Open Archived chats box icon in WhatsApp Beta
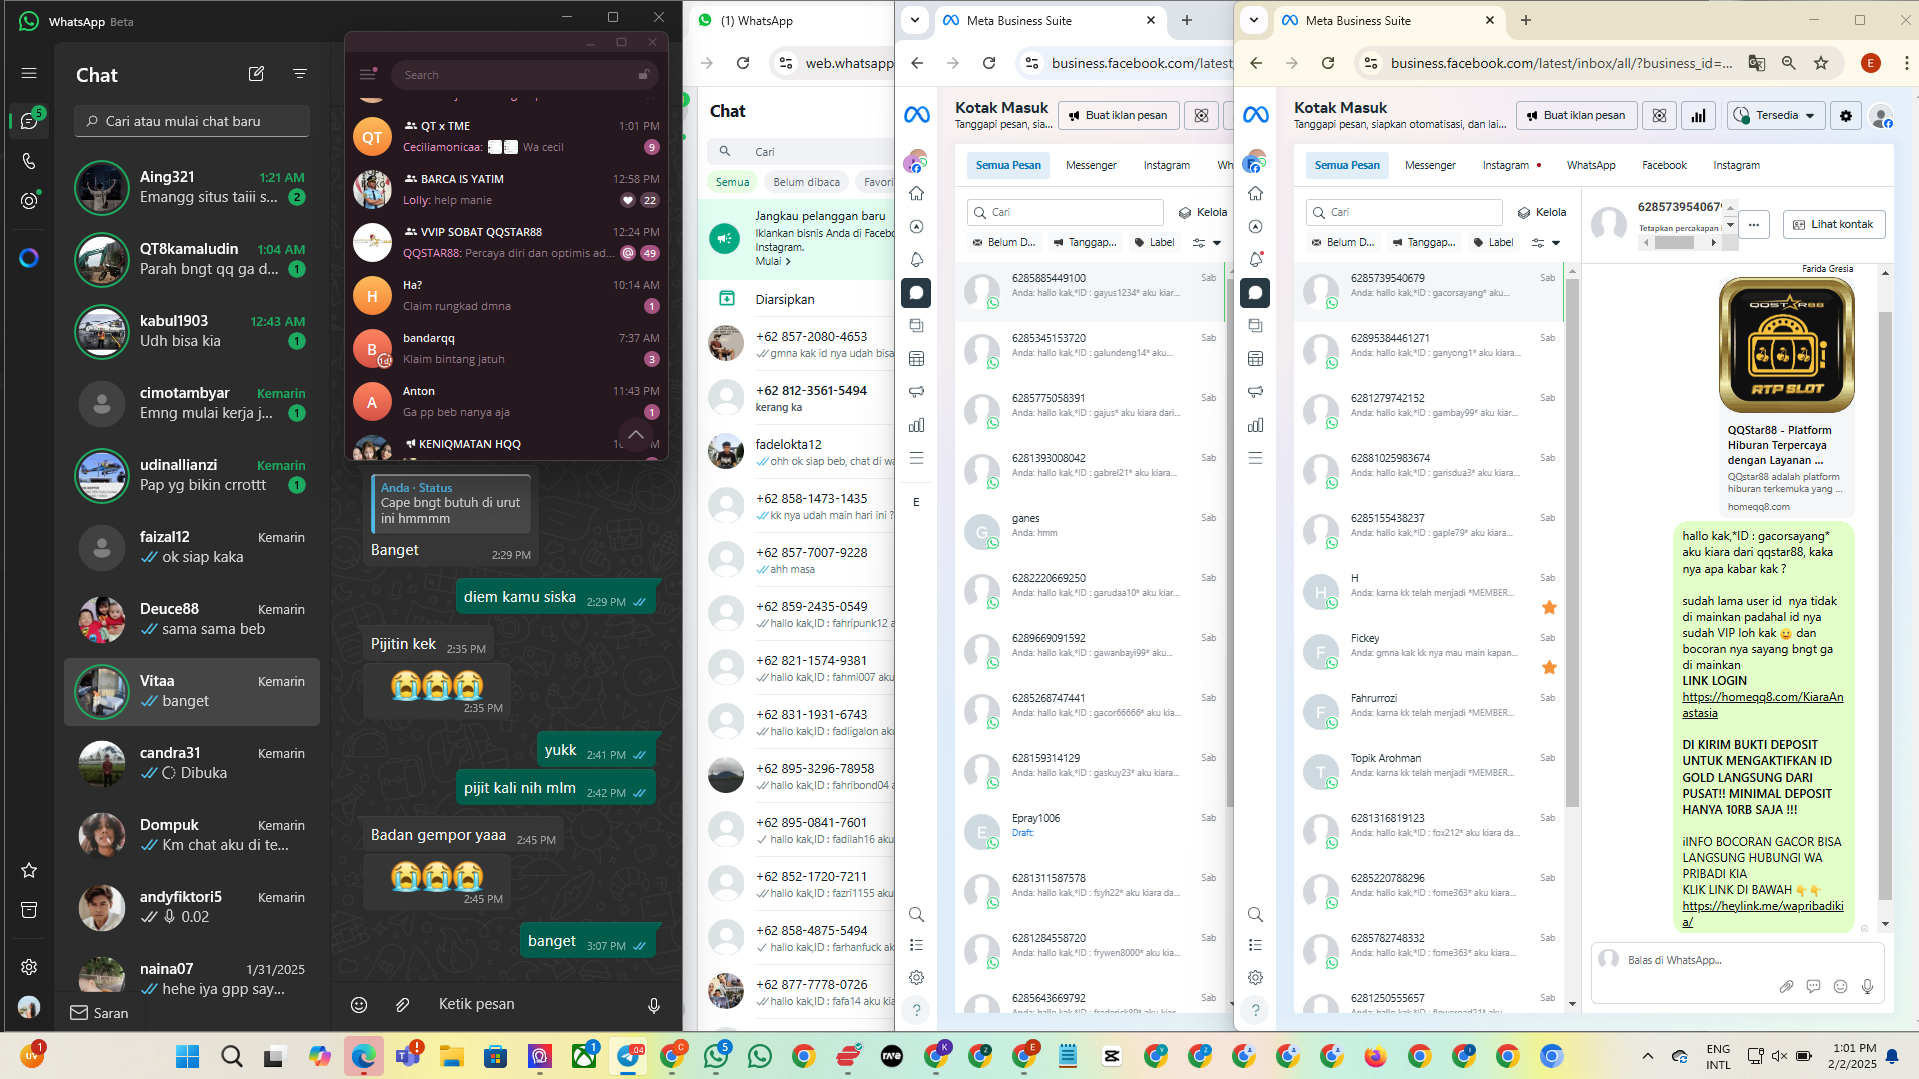 click(x=29, y=910)
